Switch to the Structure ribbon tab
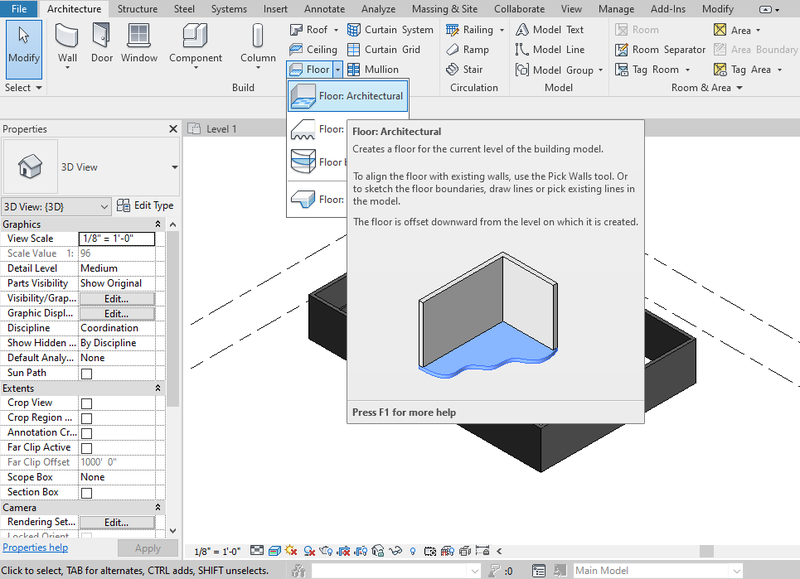This screenshot has height=579, width=800. (137, 9)
